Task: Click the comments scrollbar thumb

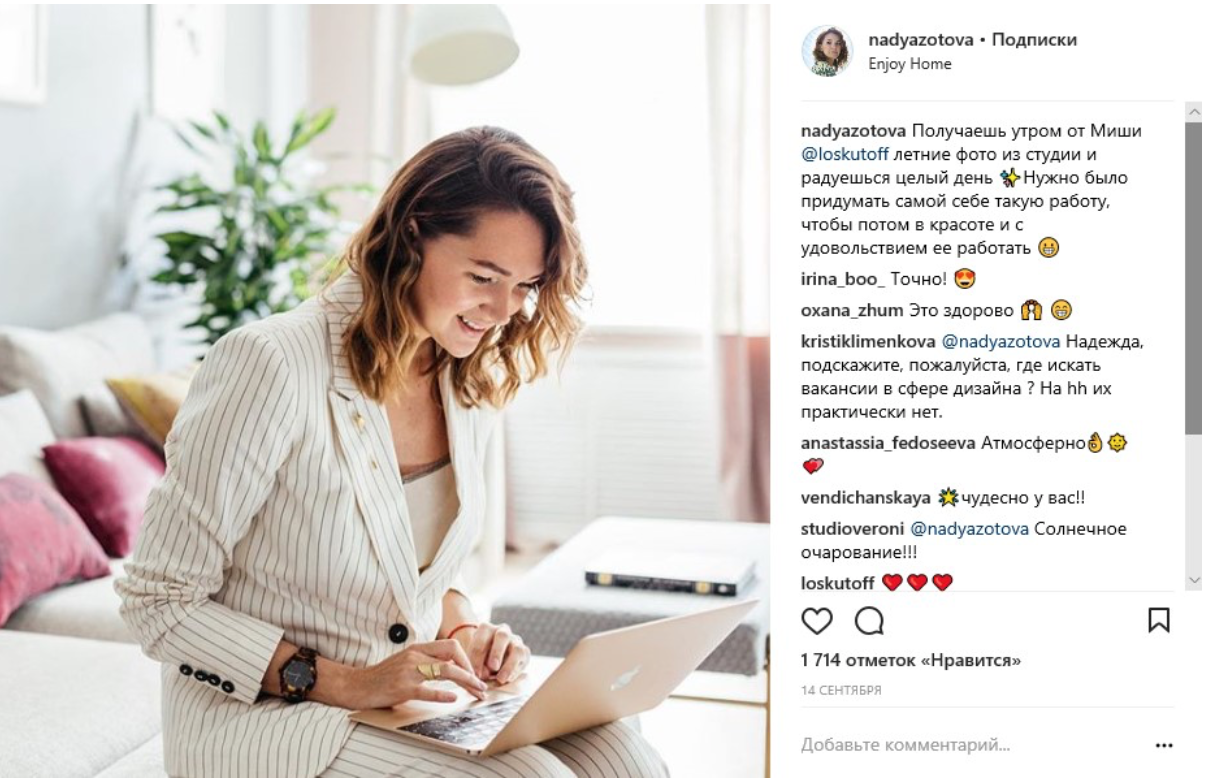Action: 1192,278
